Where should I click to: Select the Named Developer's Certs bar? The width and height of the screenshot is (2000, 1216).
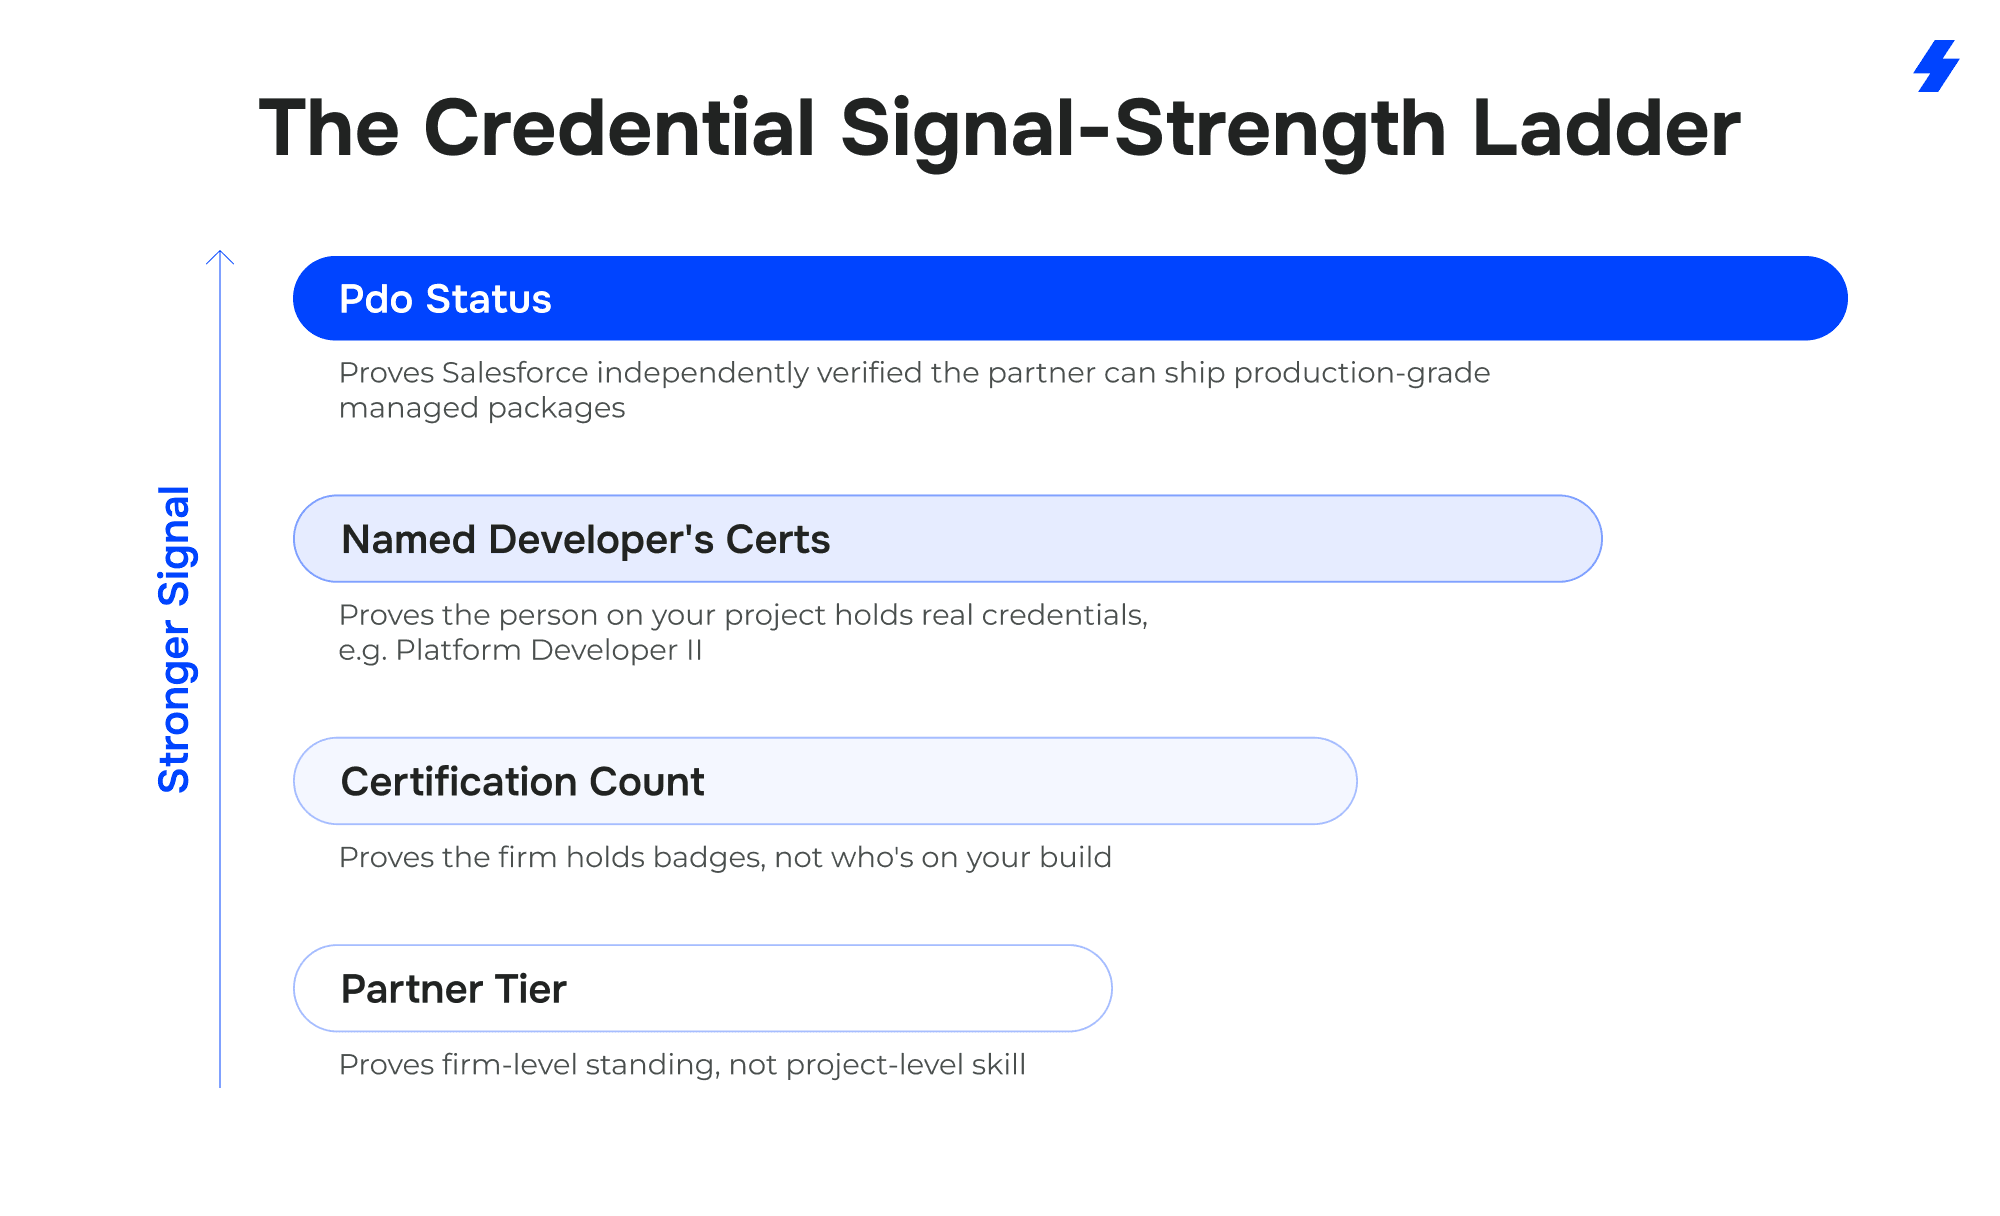point(947,539)
